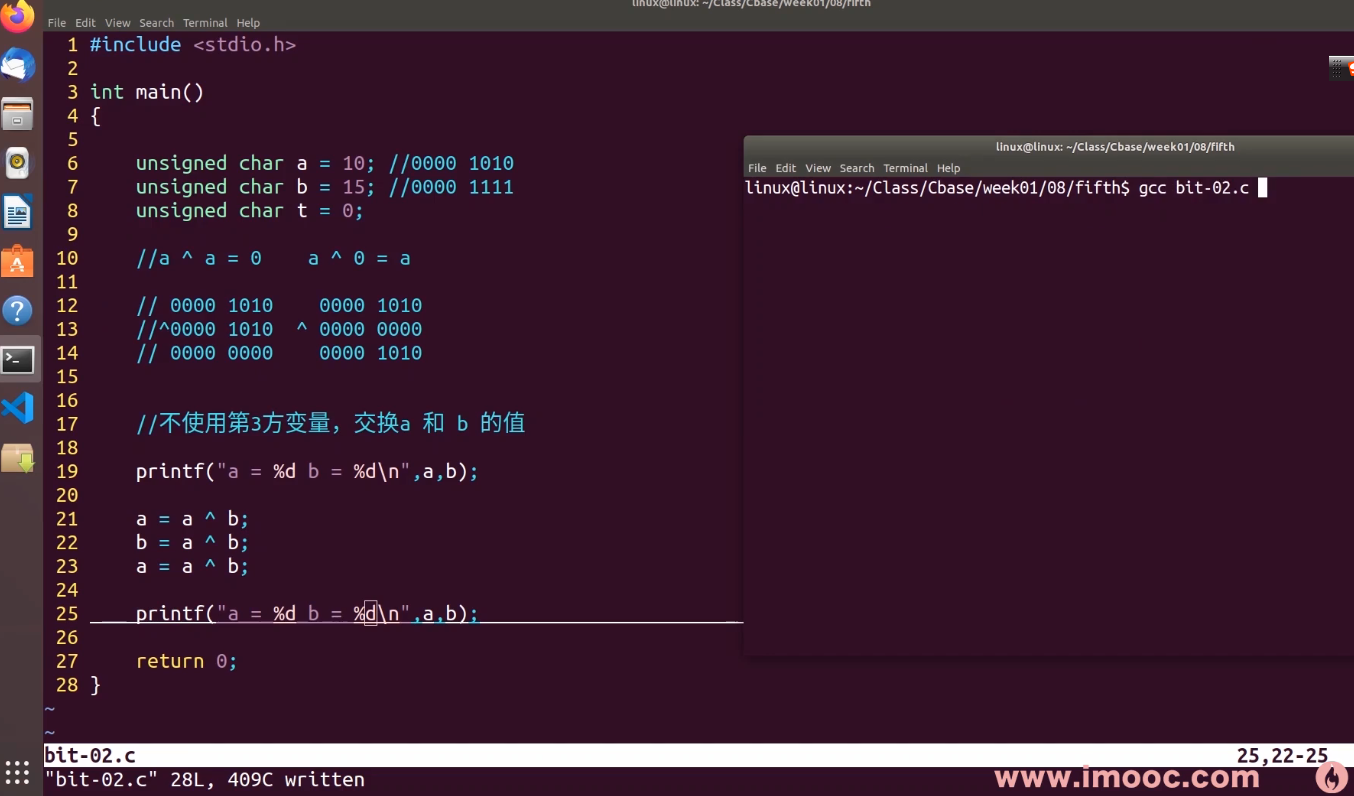Show Applications grid at dock bottom

point(17,773)
